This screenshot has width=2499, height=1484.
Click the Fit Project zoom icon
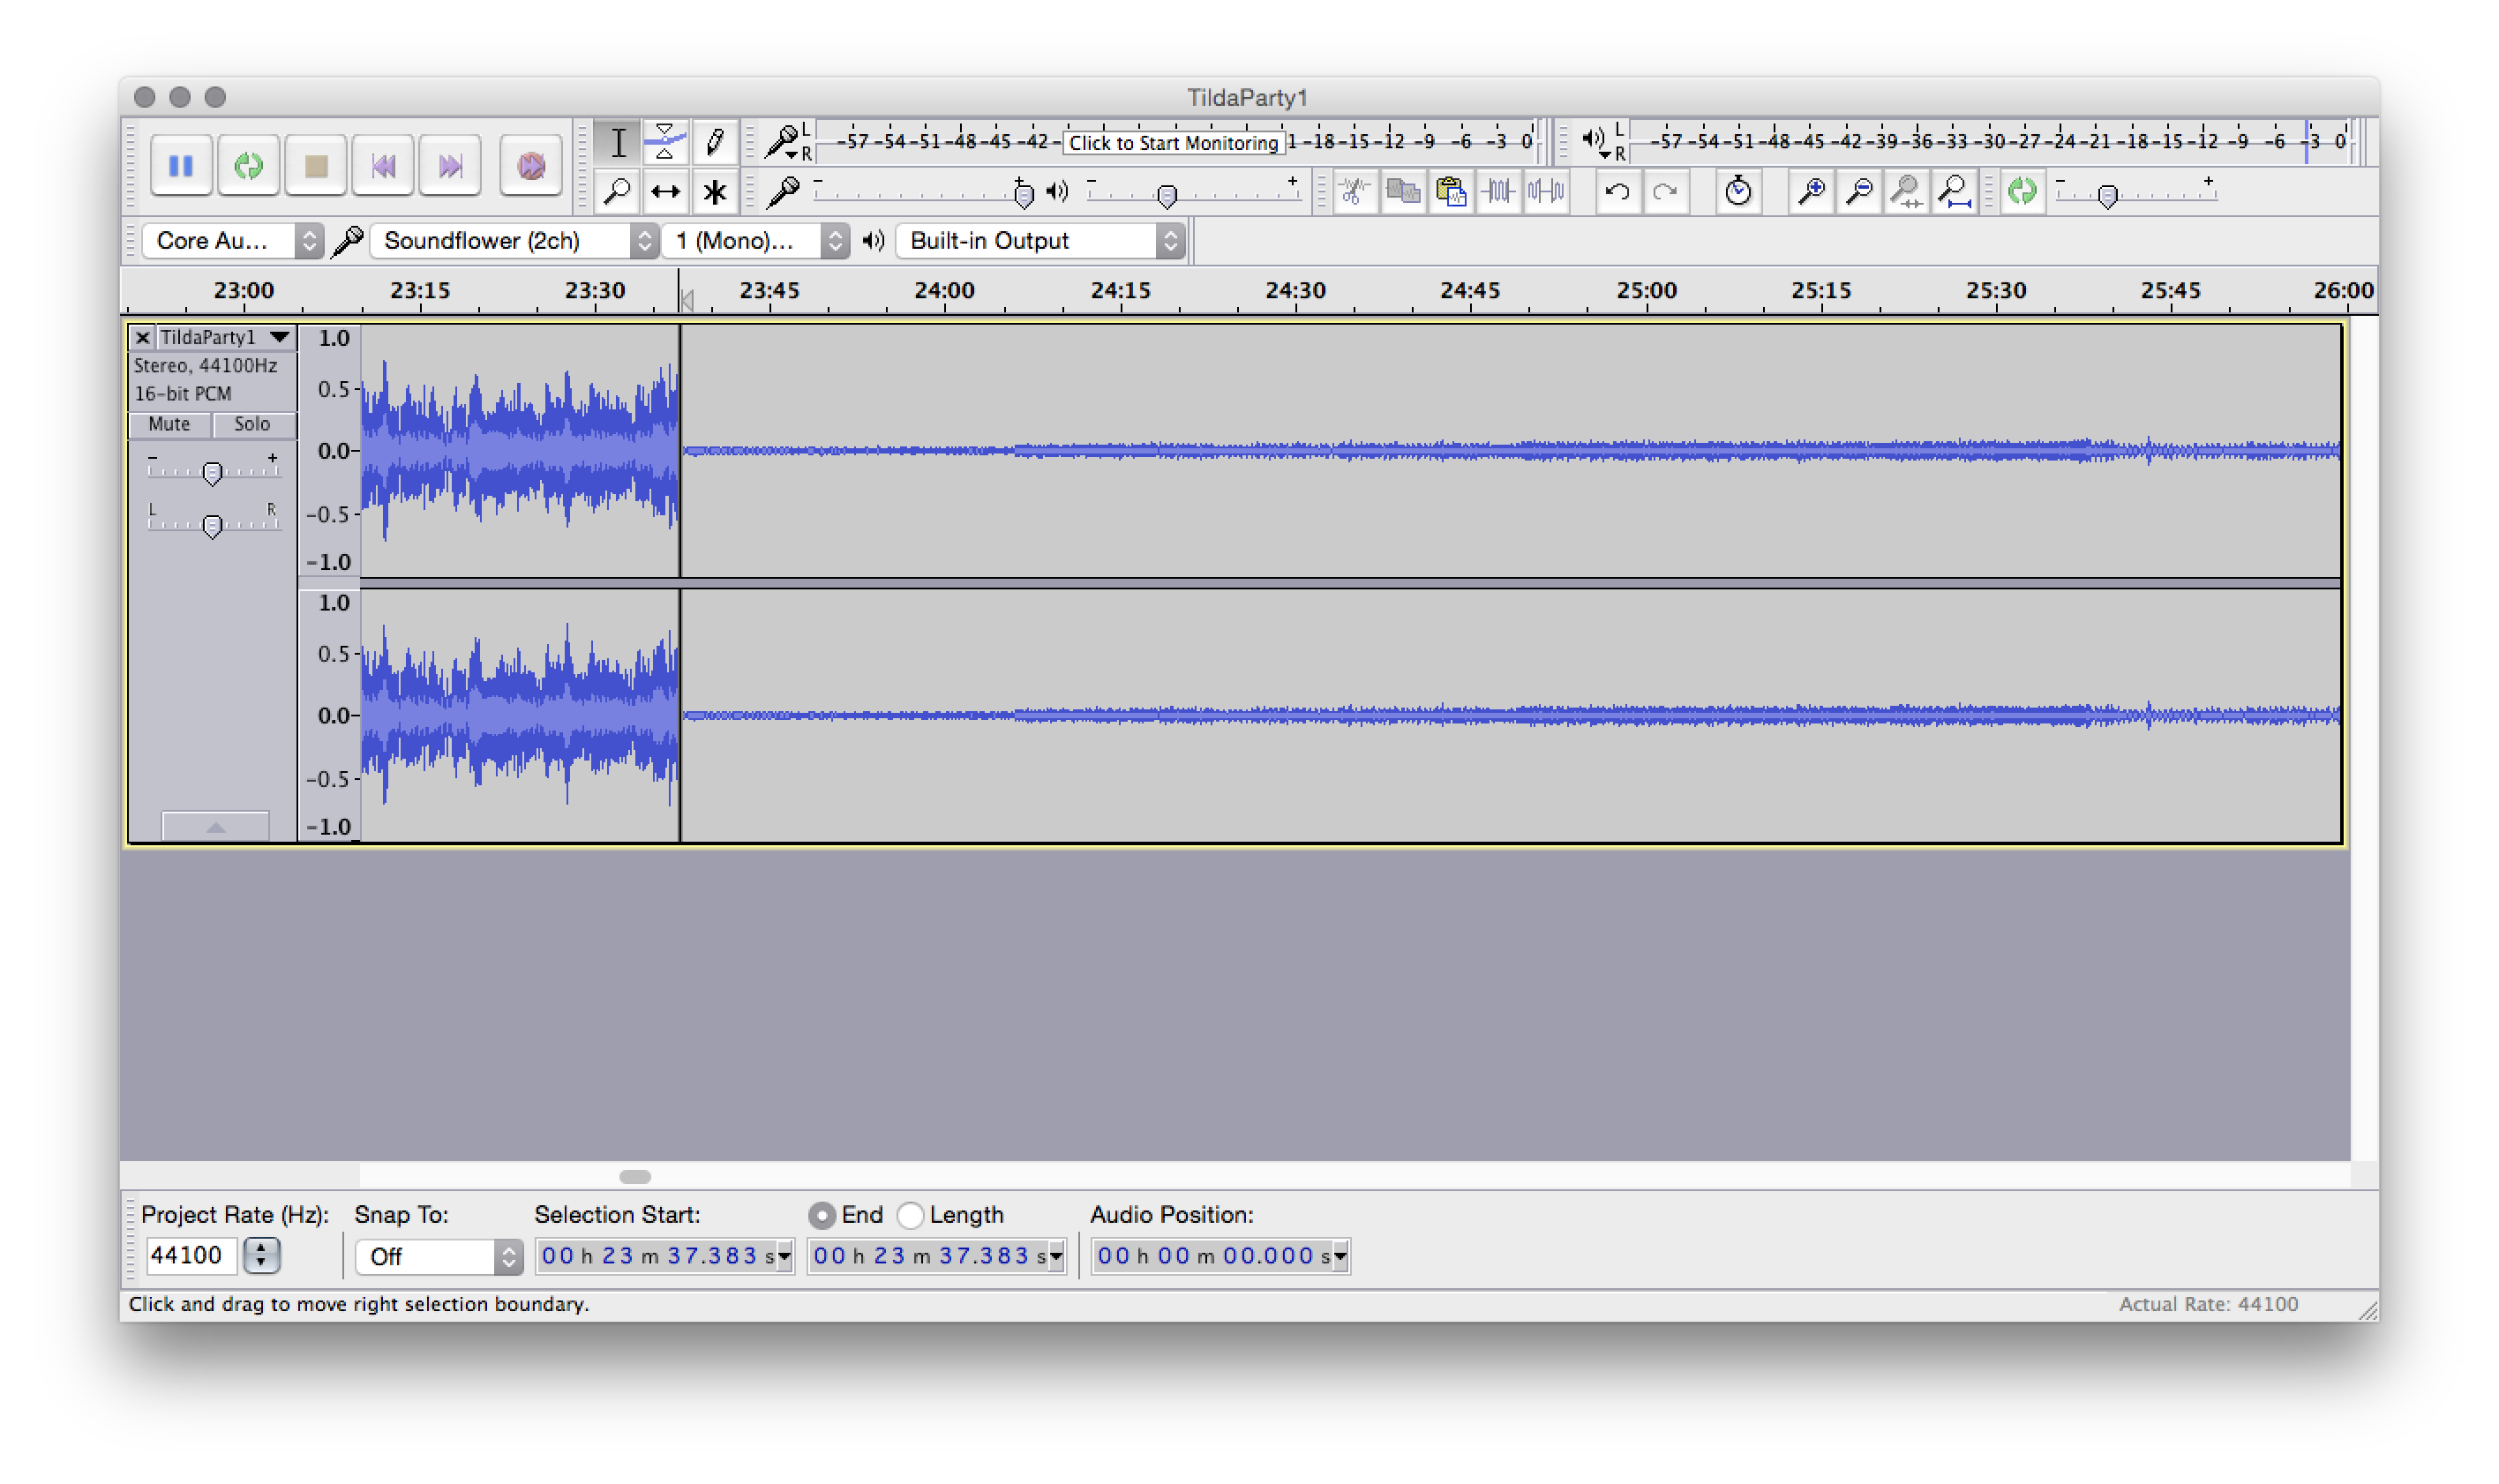pyautogui.click(x=1955, y=191)
